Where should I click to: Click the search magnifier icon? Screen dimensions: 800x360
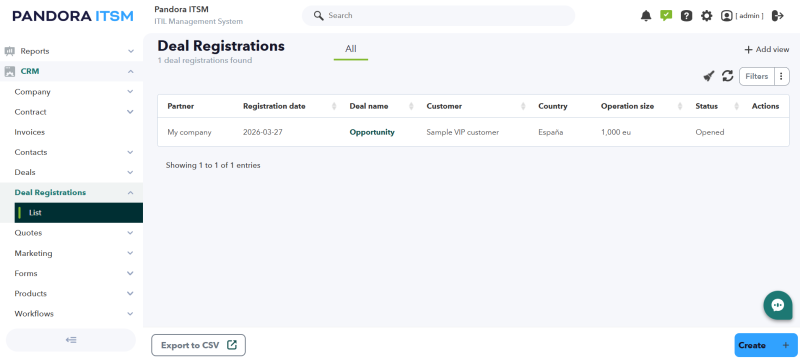[x=318, y=16]
